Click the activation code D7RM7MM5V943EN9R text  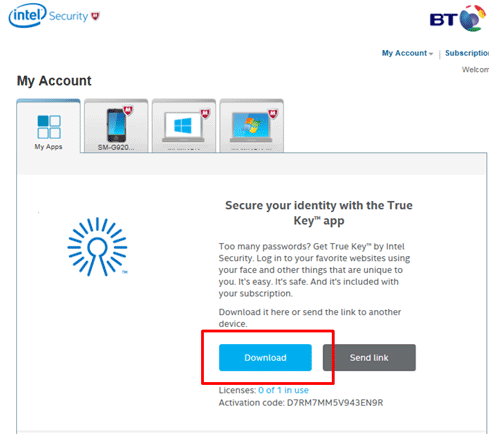pyautogui.click(x=335, y=403)
